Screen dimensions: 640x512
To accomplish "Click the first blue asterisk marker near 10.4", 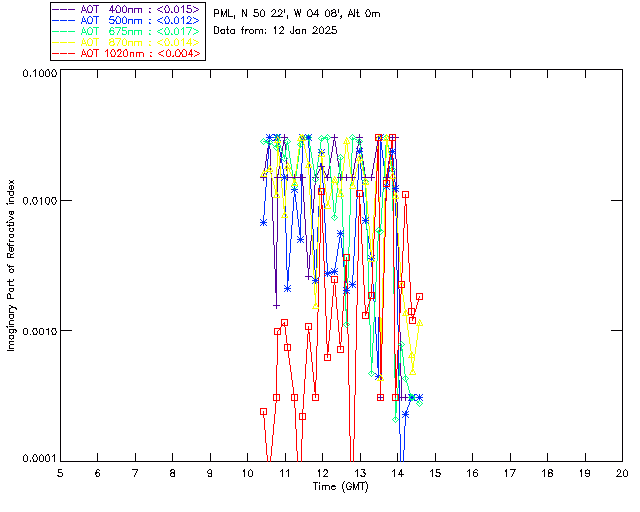I will (263, 223).
